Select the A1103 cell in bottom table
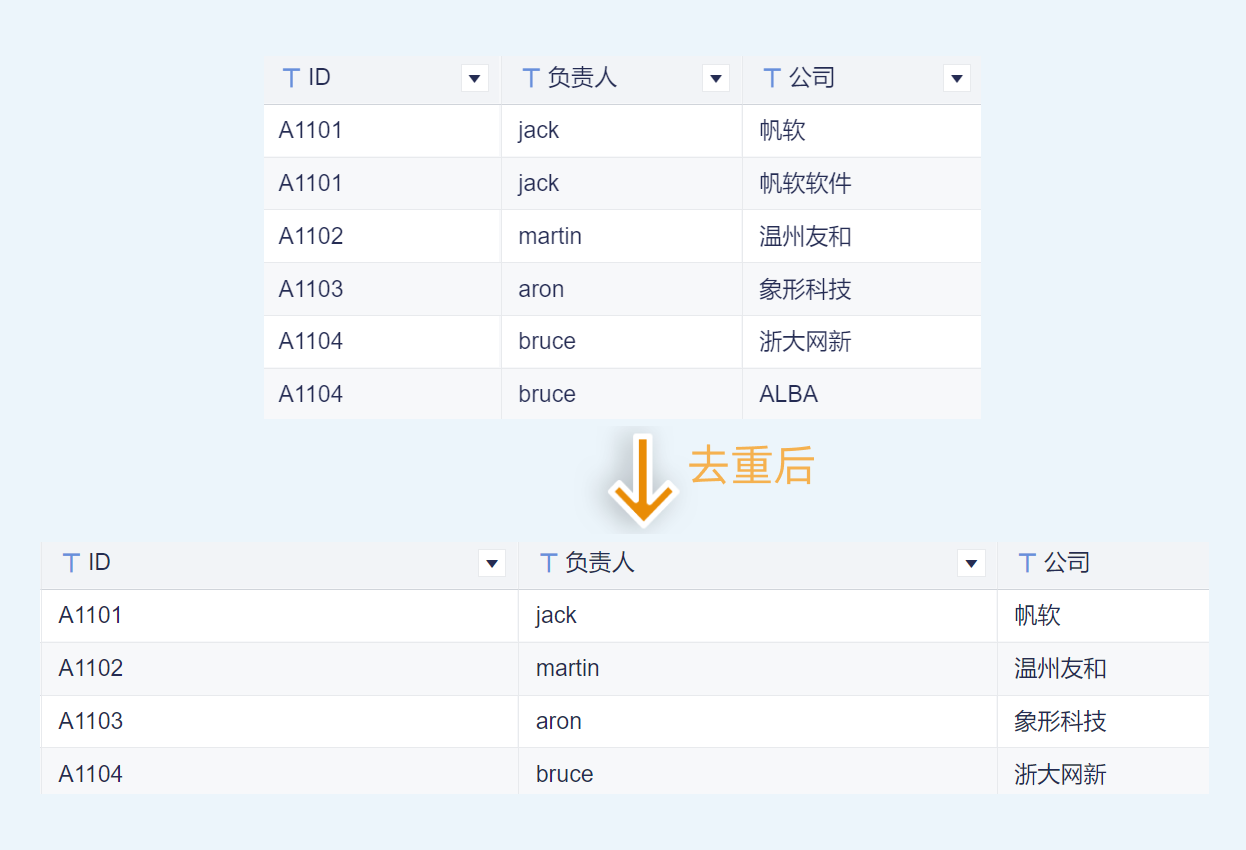 click(91, 722)
